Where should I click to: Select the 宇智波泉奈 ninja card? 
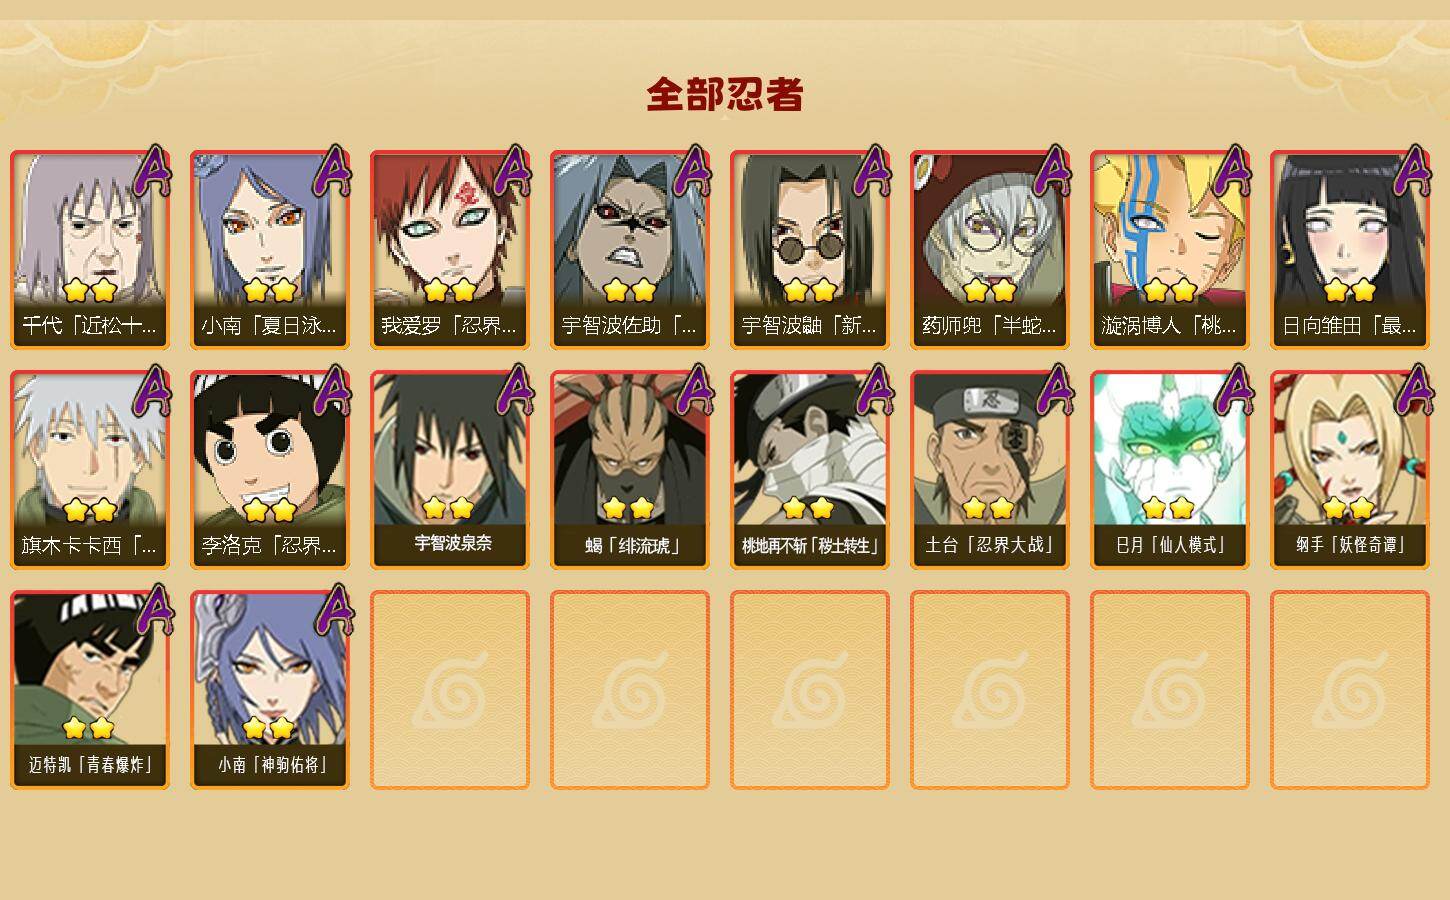click(450, 470)
